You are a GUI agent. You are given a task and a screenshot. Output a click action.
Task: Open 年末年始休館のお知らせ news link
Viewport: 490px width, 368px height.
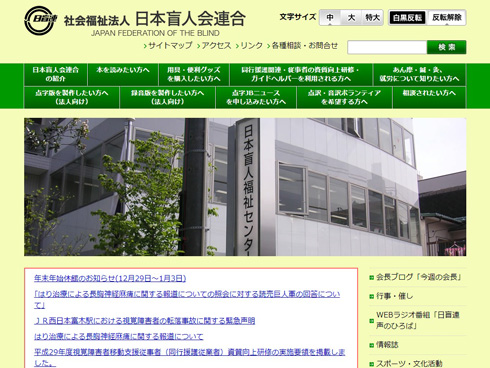[110, 278]
